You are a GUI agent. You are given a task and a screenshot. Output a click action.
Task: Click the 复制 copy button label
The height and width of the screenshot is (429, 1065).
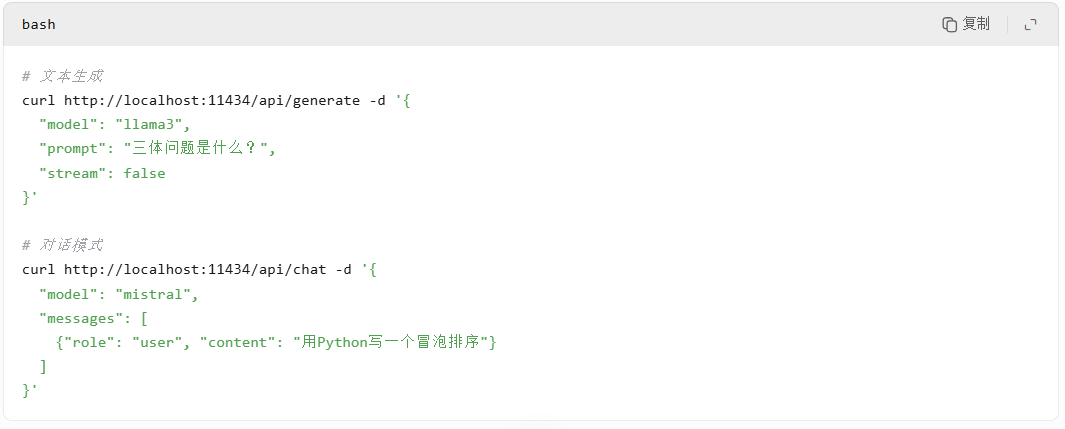(976, 24)
